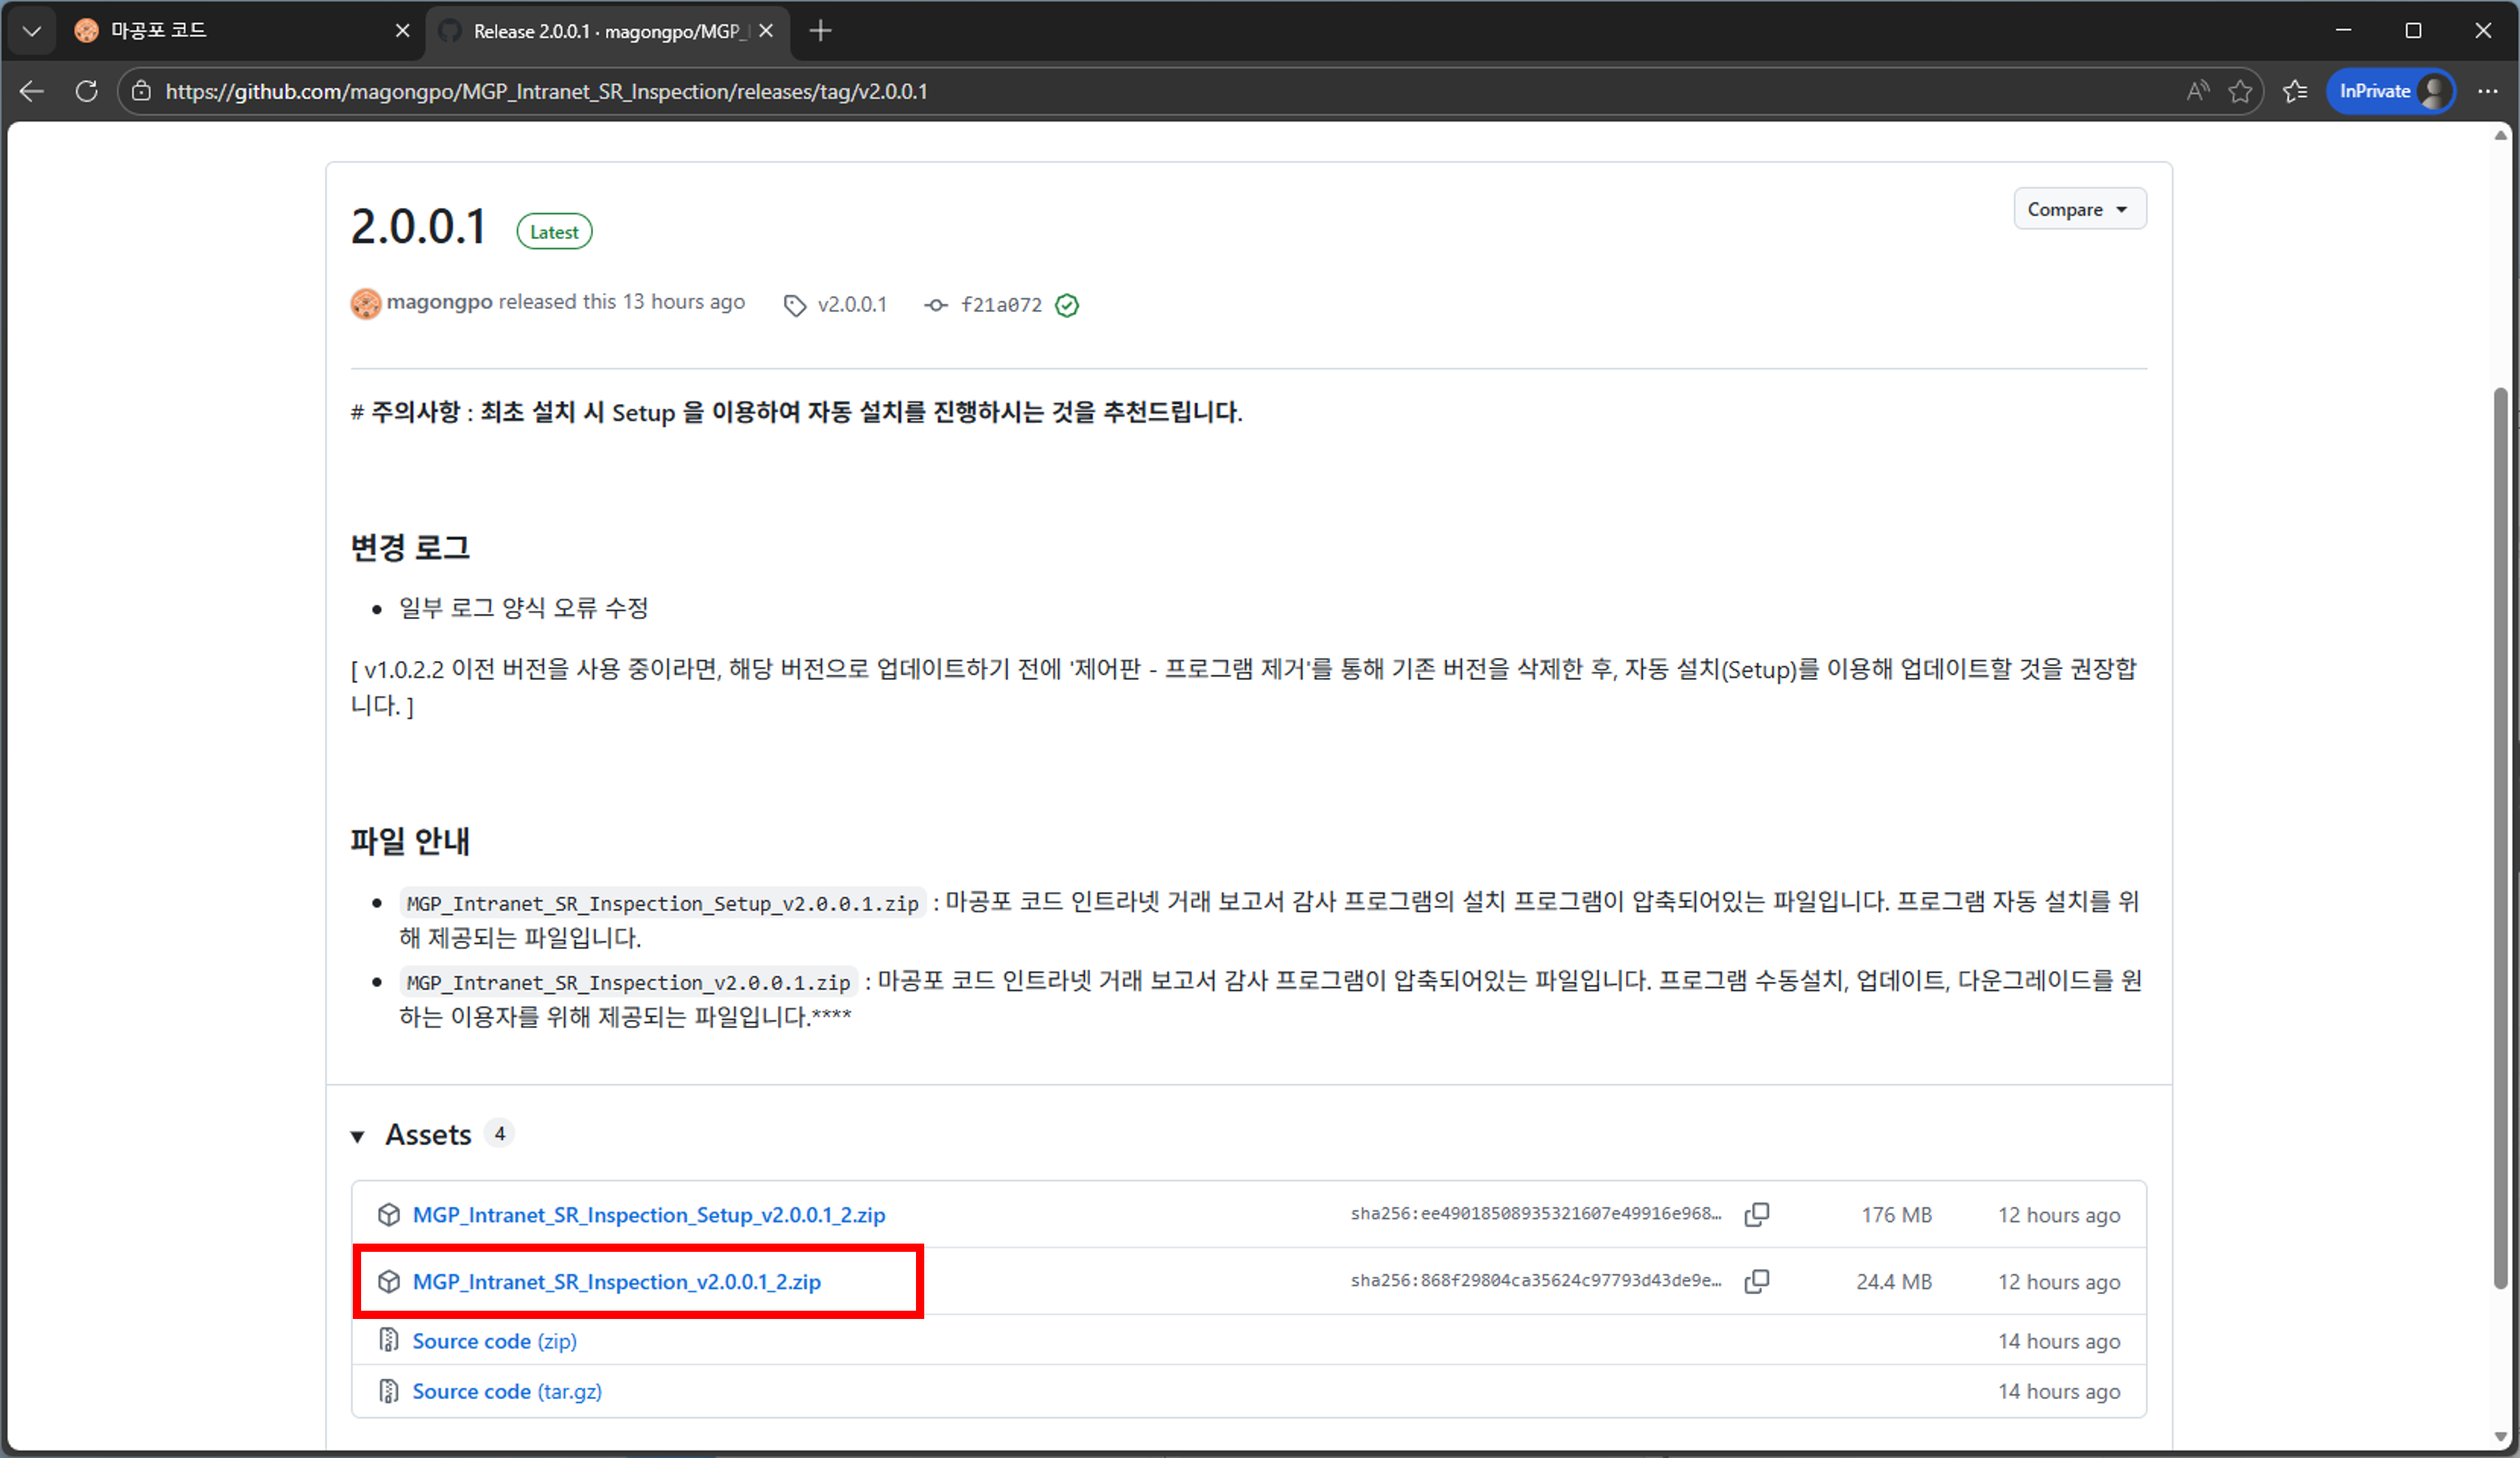
Task: Open the Compare dropdown
Action: coord(2079,209)
